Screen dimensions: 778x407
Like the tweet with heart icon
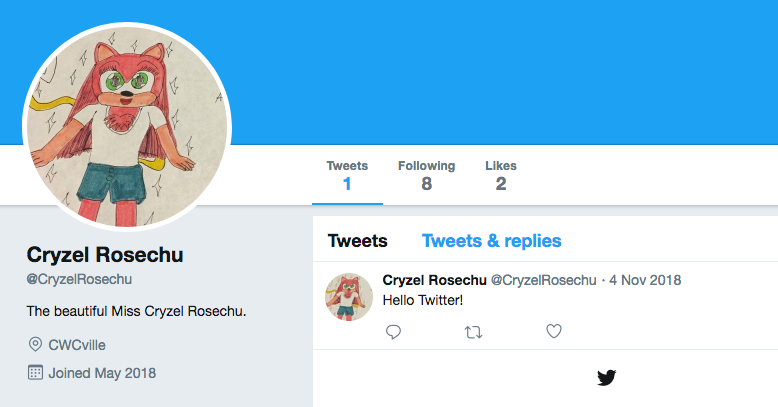[x=554, y=331]
